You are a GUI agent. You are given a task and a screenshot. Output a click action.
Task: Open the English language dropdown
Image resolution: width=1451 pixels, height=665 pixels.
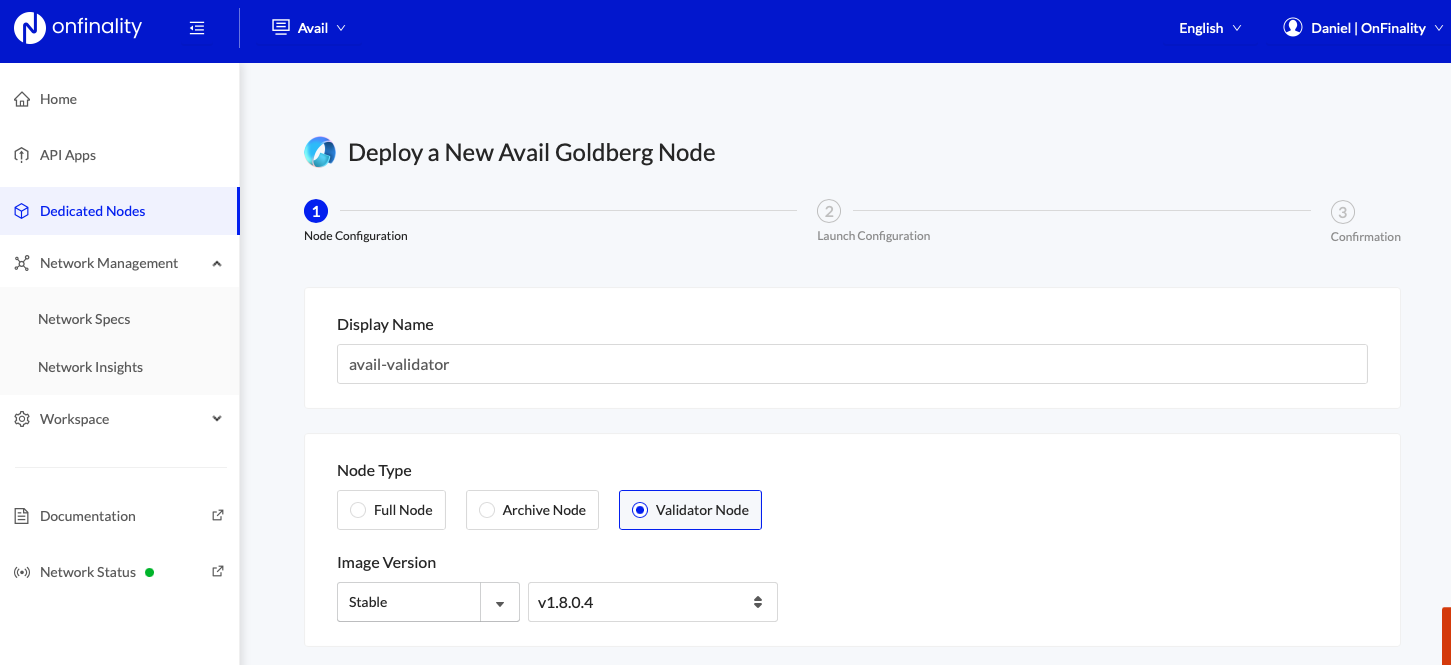pos(1210,28)
